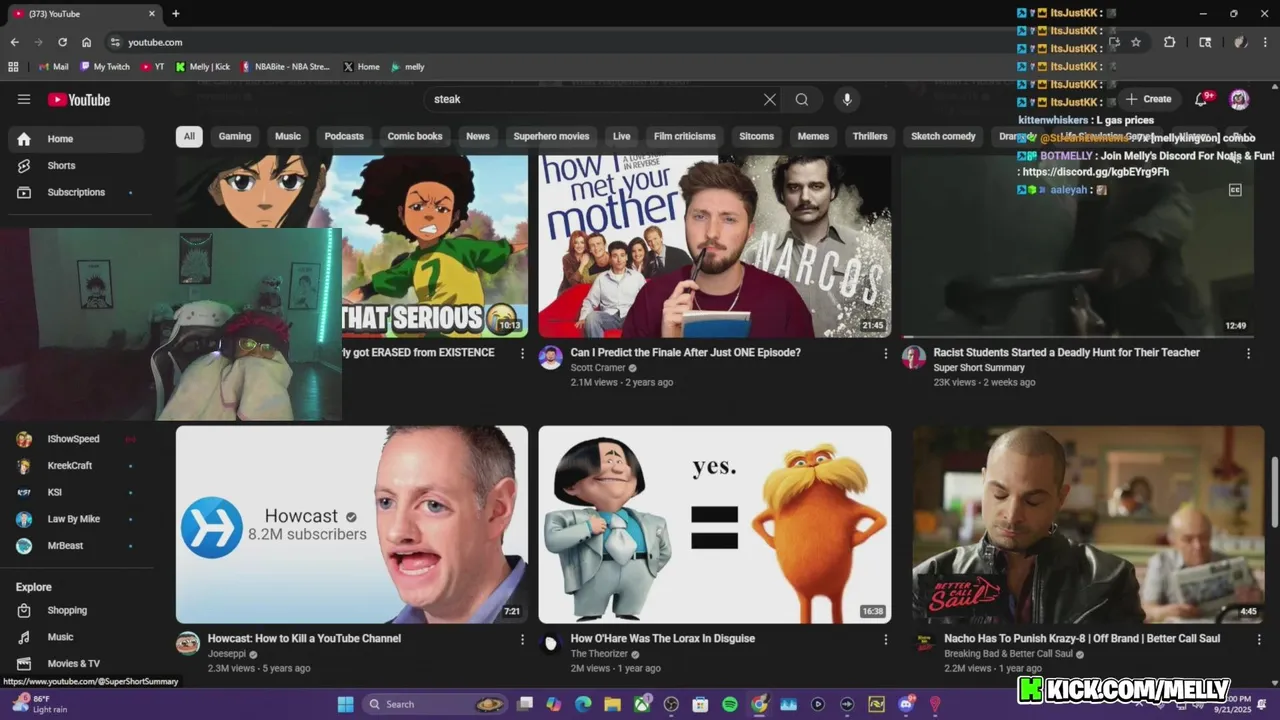
Task: Open File Explorer from the taskbar
Action: [x=612, y=704]
